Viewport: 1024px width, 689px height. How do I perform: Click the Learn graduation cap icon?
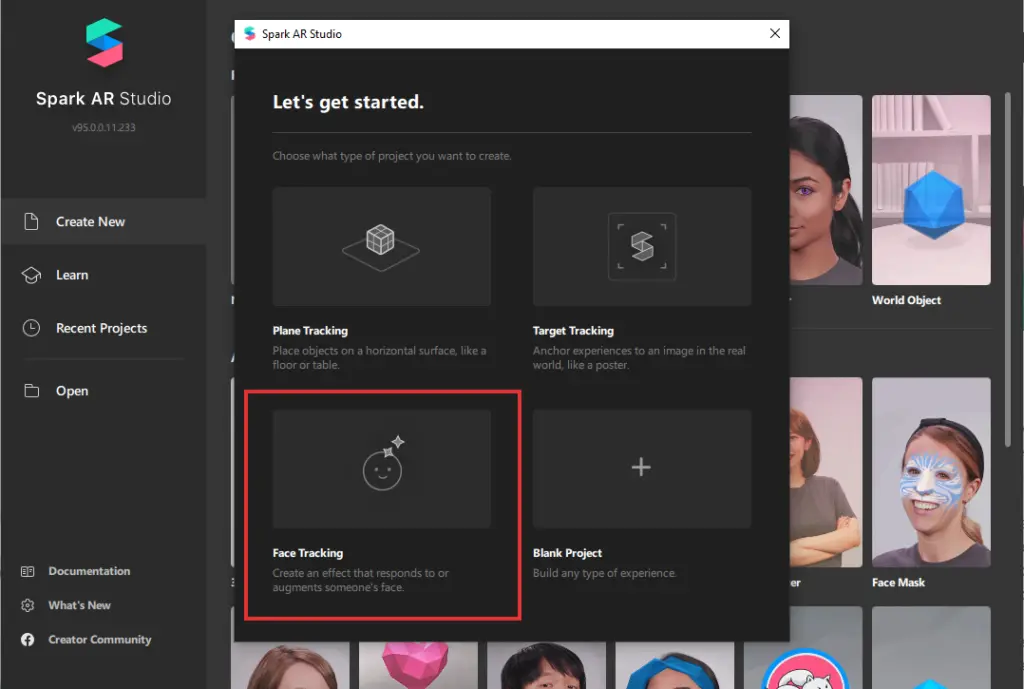pos(31,275)
